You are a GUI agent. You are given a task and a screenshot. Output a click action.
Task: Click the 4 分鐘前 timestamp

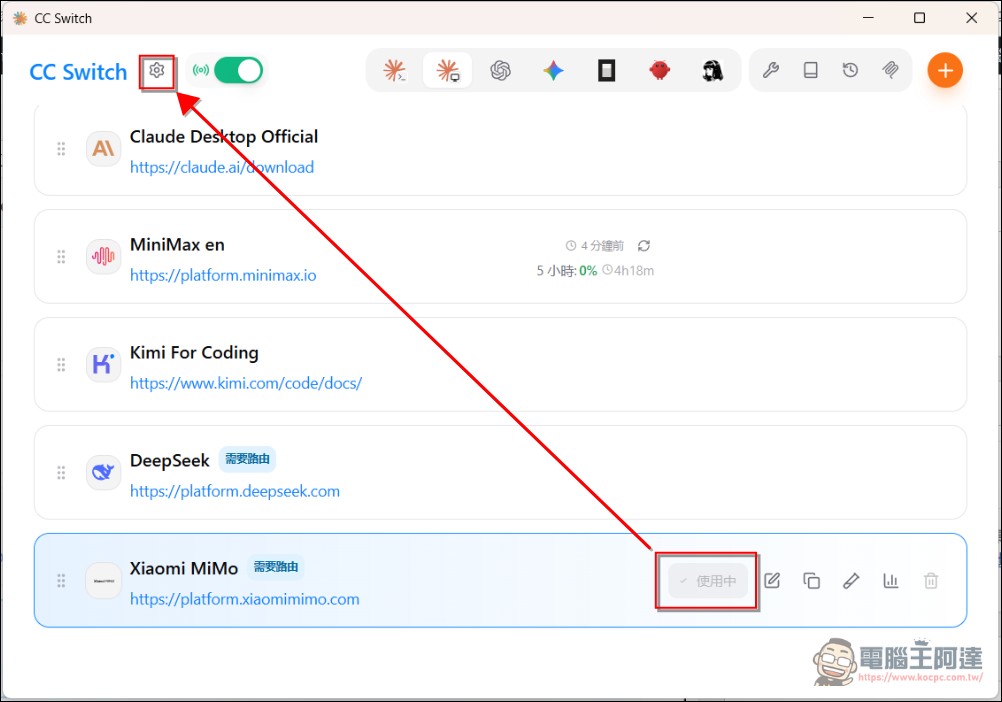point(595,246)
